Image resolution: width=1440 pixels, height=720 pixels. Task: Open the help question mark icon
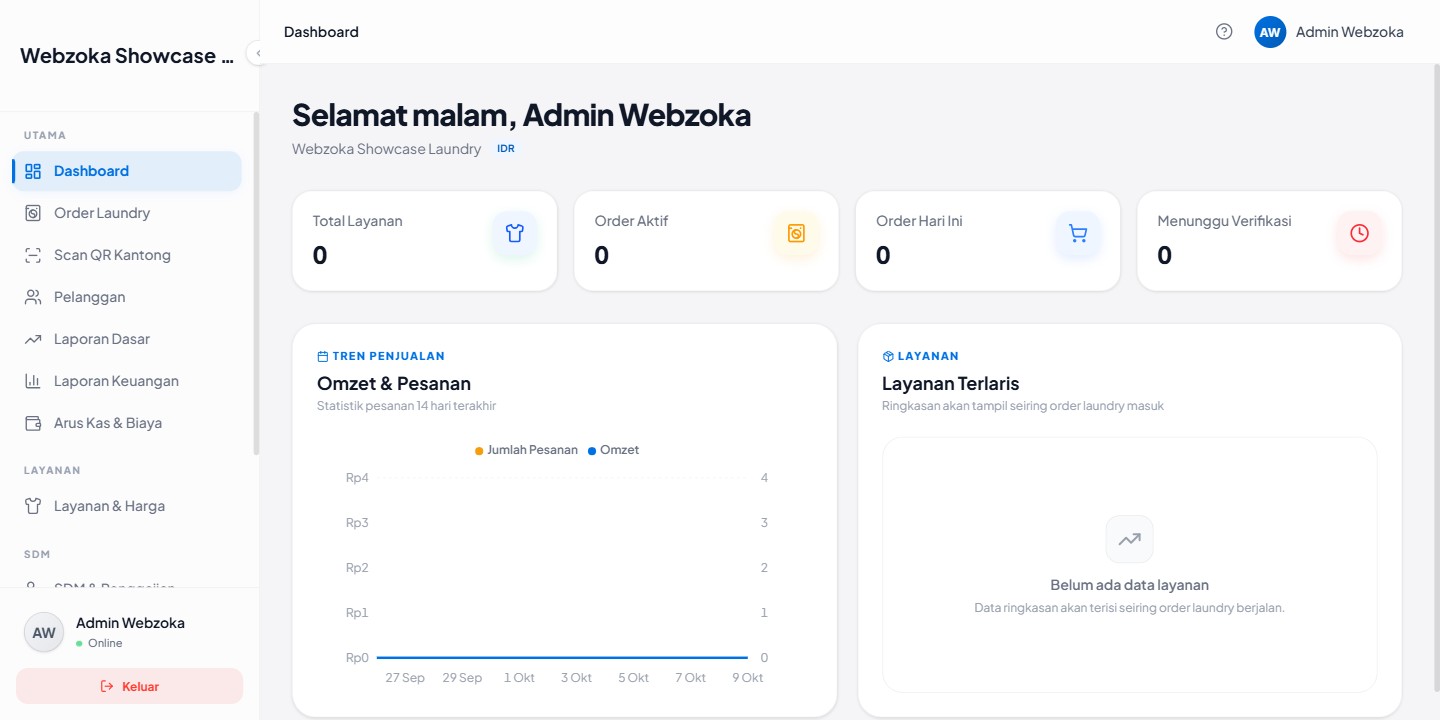coord(1224,32)
